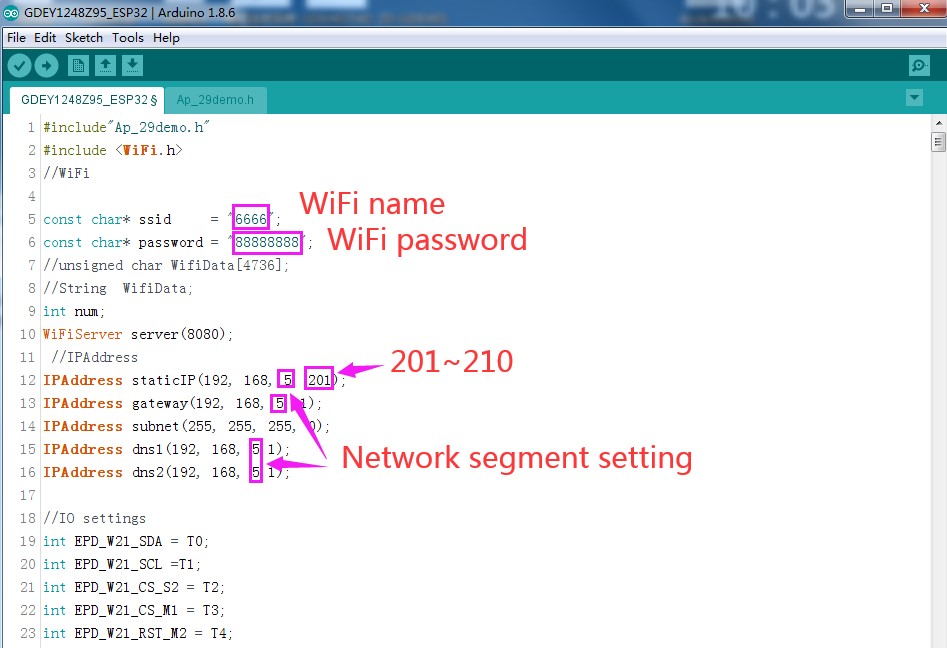Minimize the Arduino window
The image size is (947, 648).
860,8
